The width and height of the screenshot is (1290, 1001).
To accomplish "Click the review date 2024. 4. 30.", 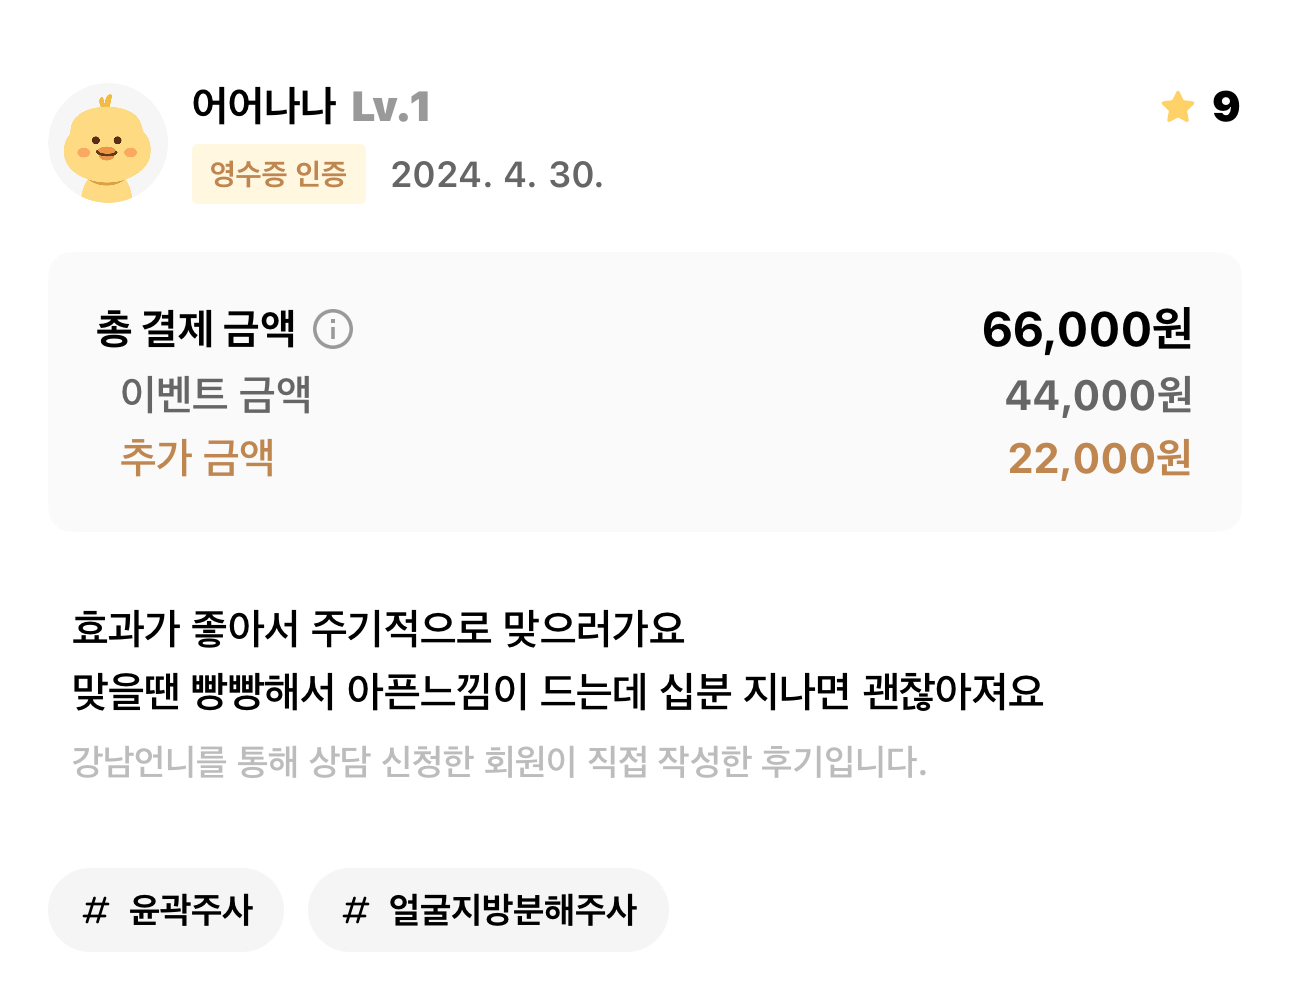I will [x=497, y=175].
